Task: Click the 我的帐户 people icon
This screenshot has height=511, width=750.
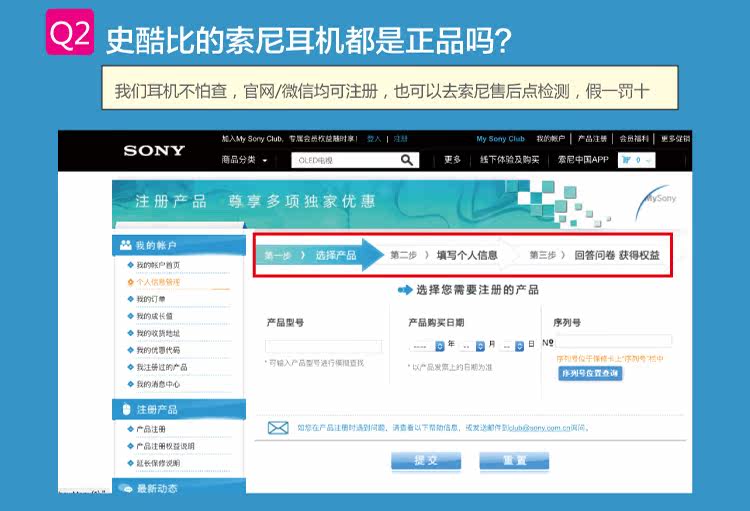Action: click(x=126, y=245)
